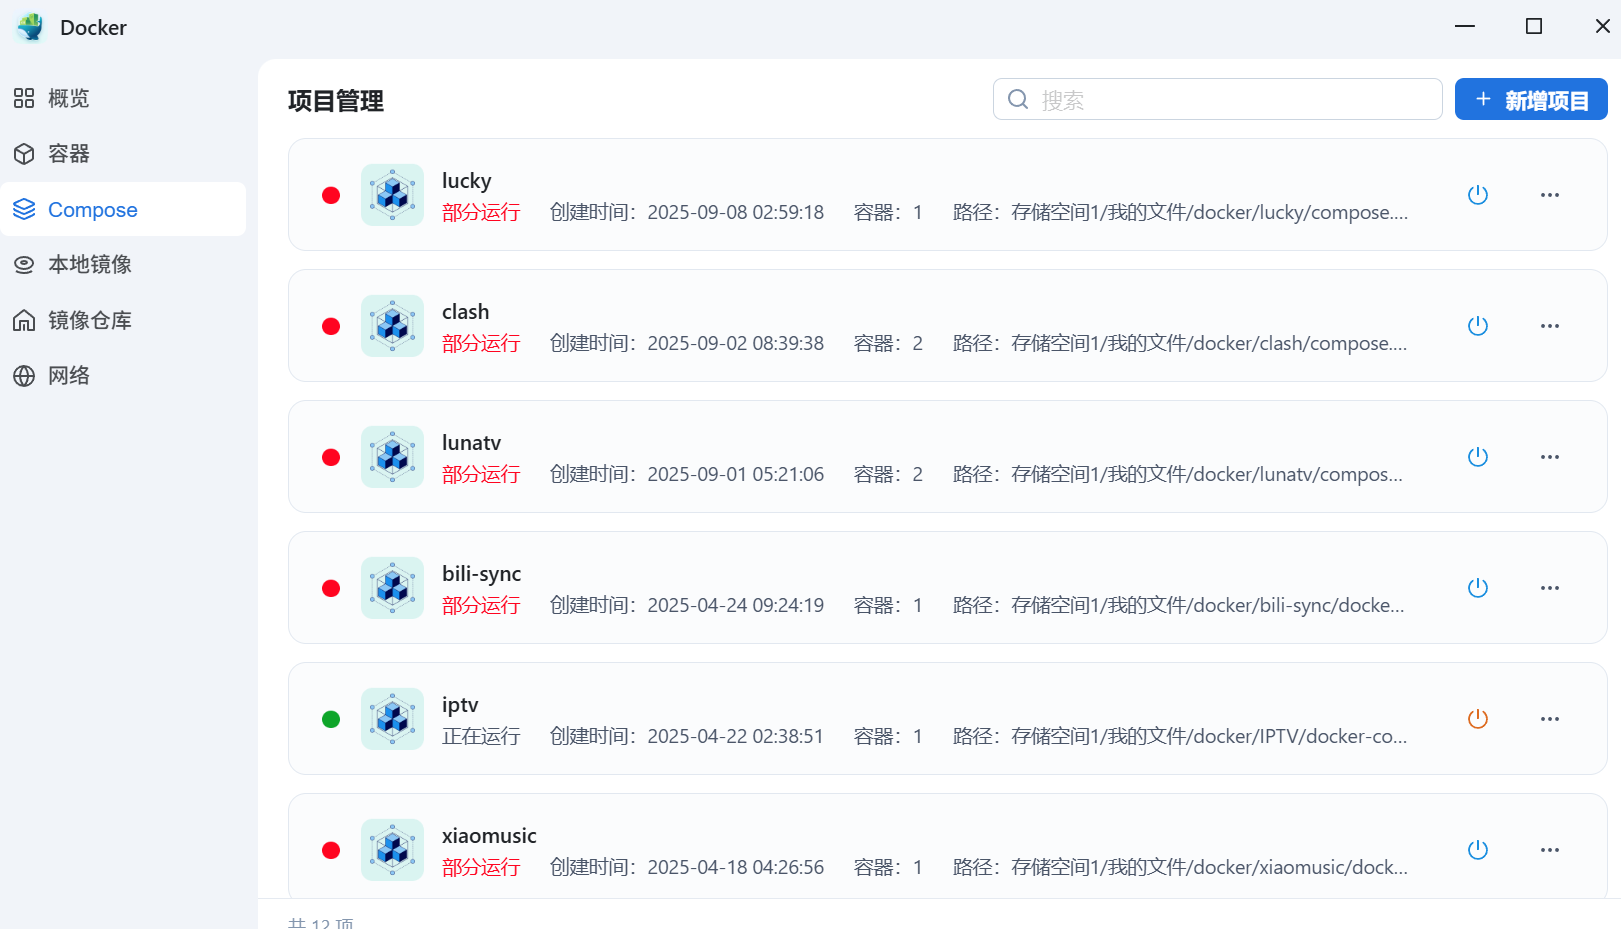This screenshot has width=1621, height=929.
Task: Open more options for iptv project
Action: point(1550,719)
